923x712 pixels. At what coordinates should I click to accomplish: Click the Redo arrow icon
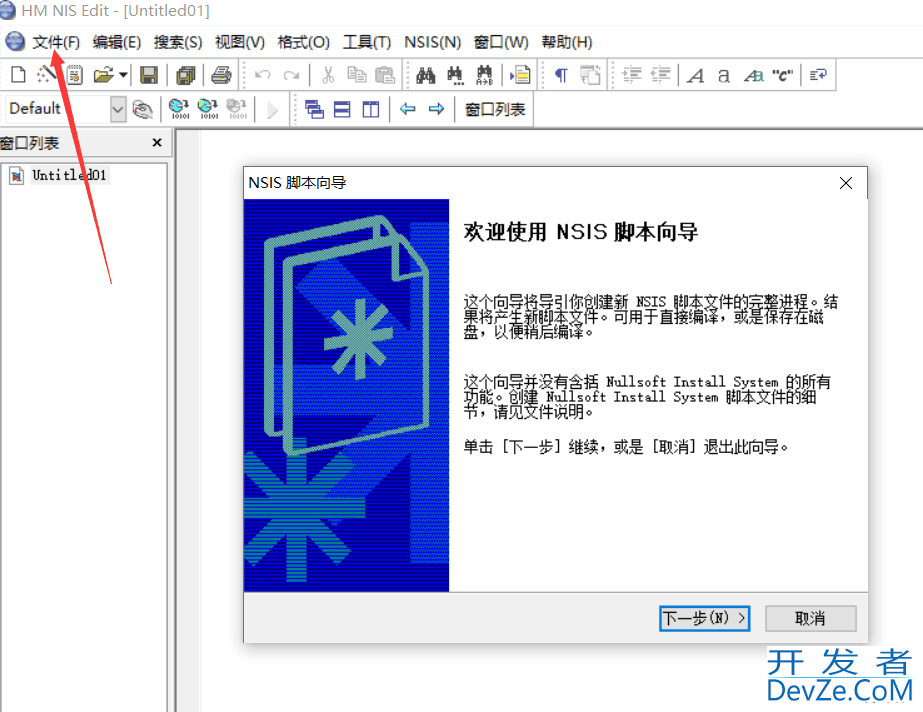click(x=291, y=75)
